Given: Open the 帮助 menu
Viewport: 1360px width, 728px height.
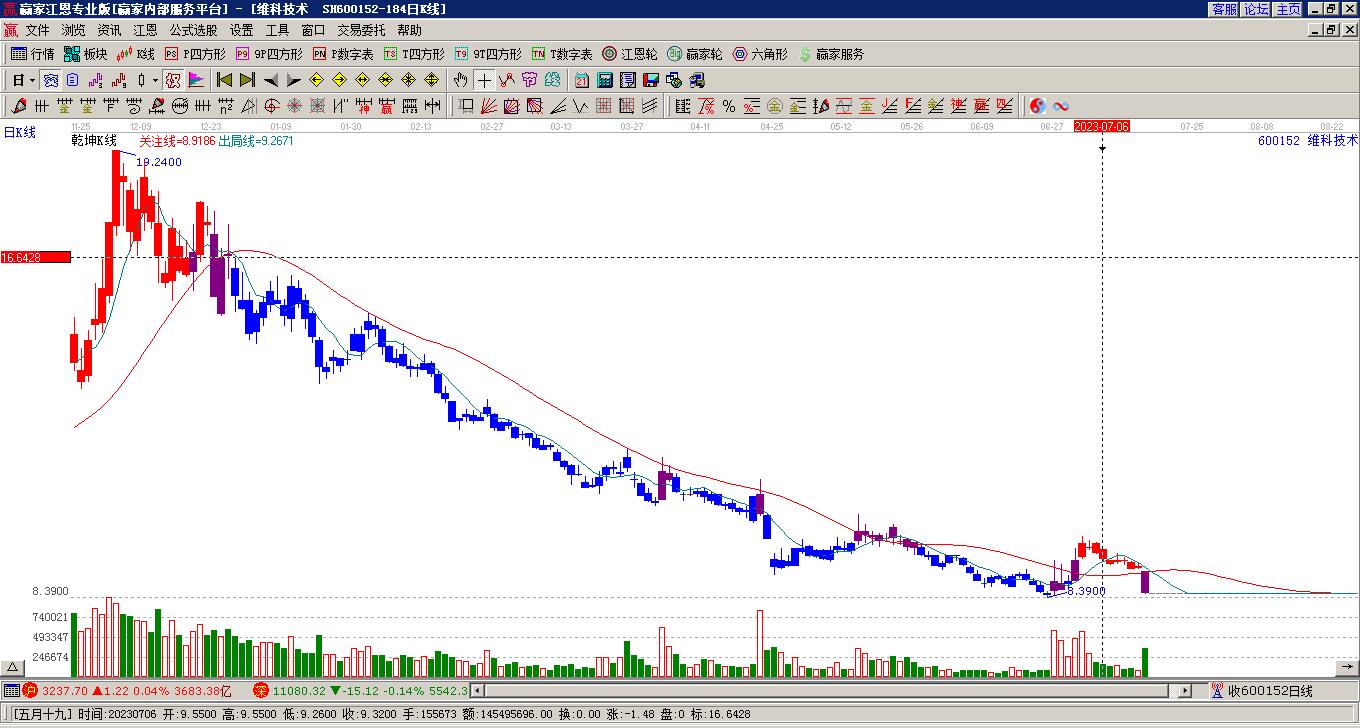Looking at the screenshot, I should click(x=409, y=30).
